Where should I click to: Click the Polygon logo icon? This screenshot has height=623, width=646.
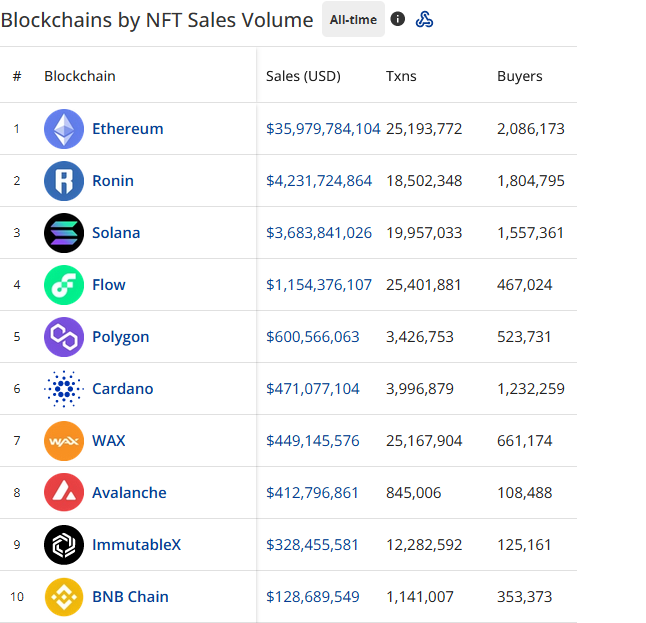[x=64, y=337]
